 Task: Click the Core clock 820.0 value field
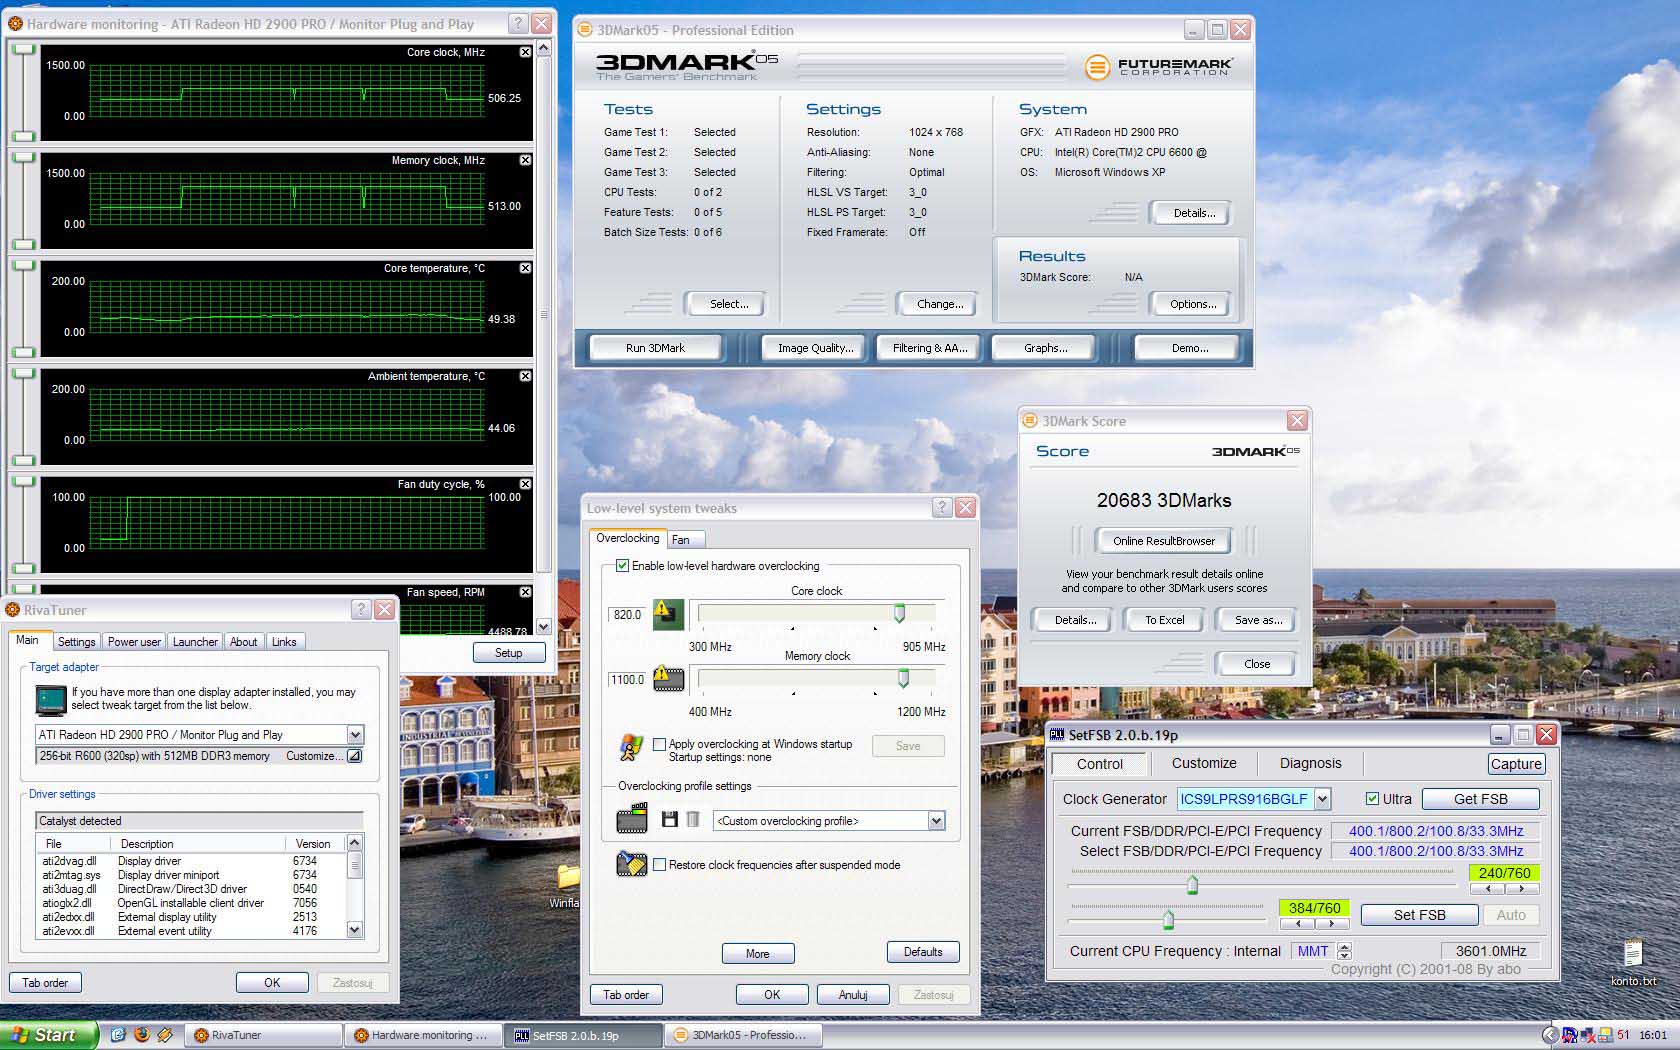tap(627, 615)
